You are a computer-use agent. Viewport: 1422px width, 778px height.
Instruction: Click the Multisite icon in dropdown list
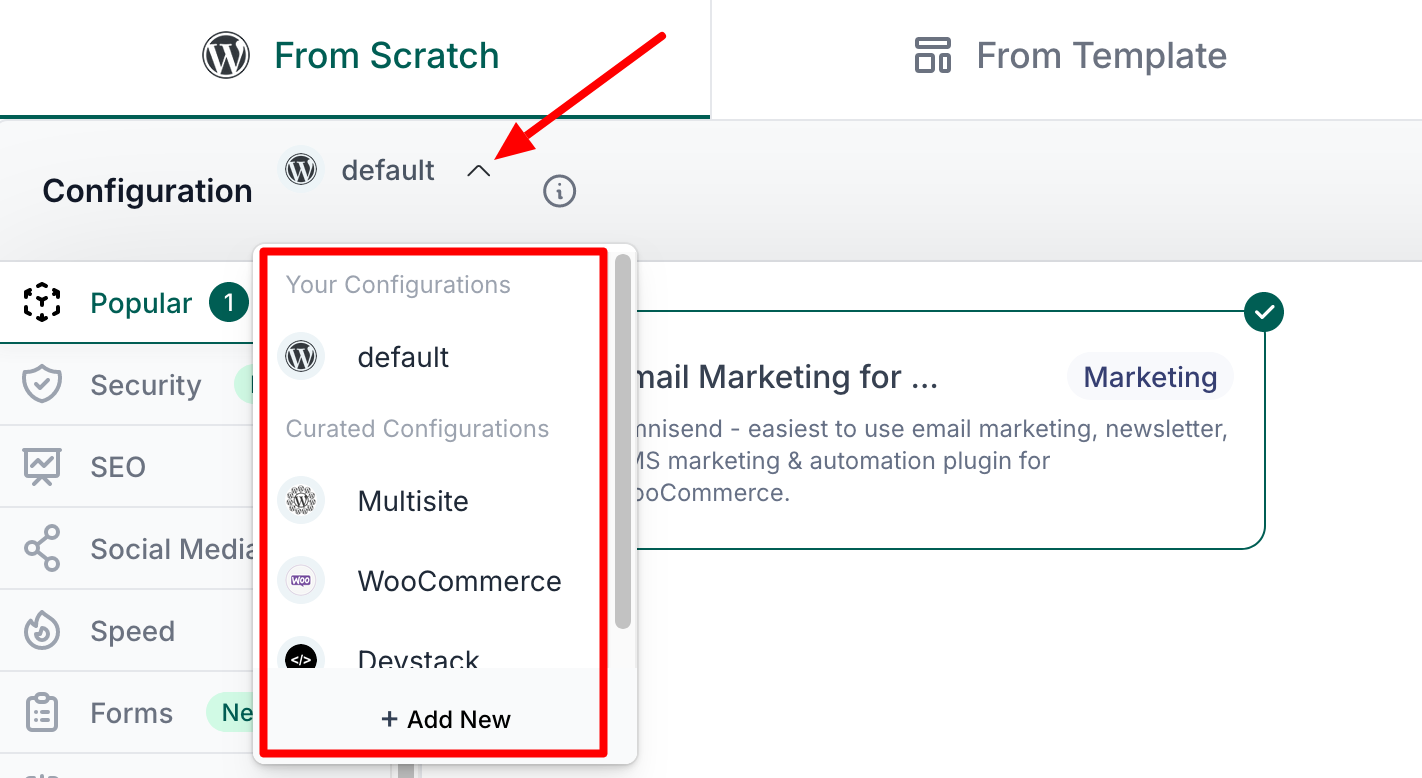coord(301,500)
